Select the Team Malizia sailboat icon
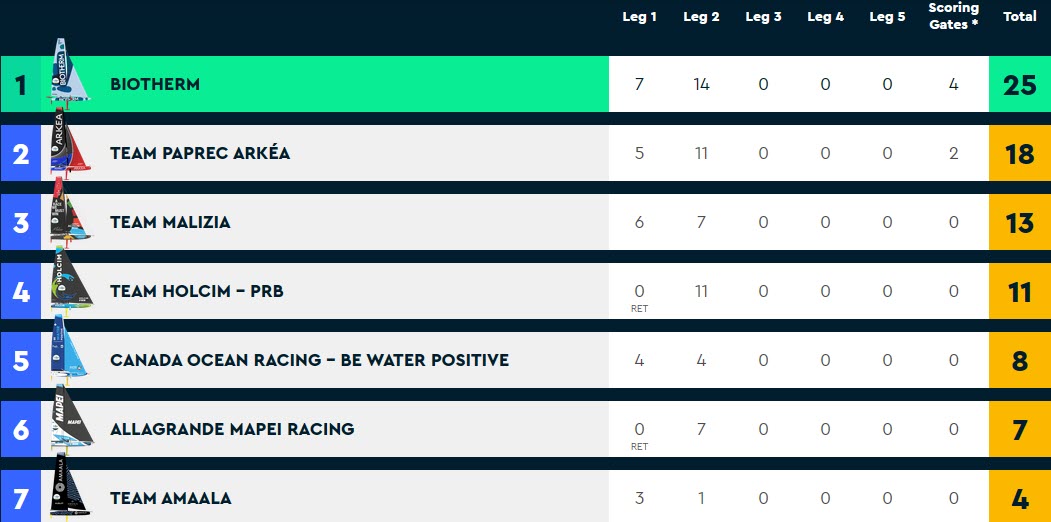Viewport: 1051px width, 522px height. click(68, 211)
